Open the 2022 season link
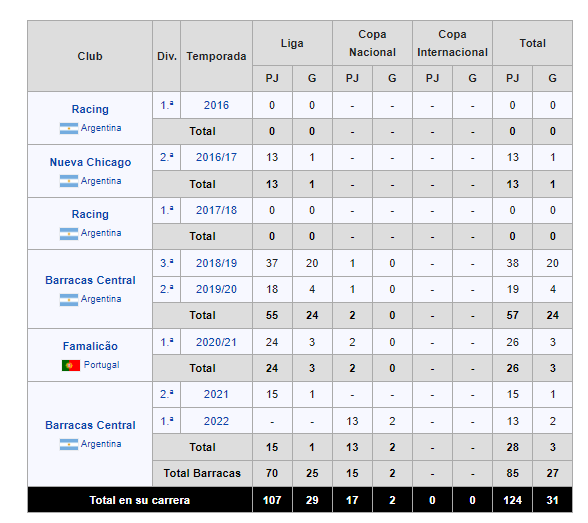This screenshot has width=588, height=523. pos(216,421)
